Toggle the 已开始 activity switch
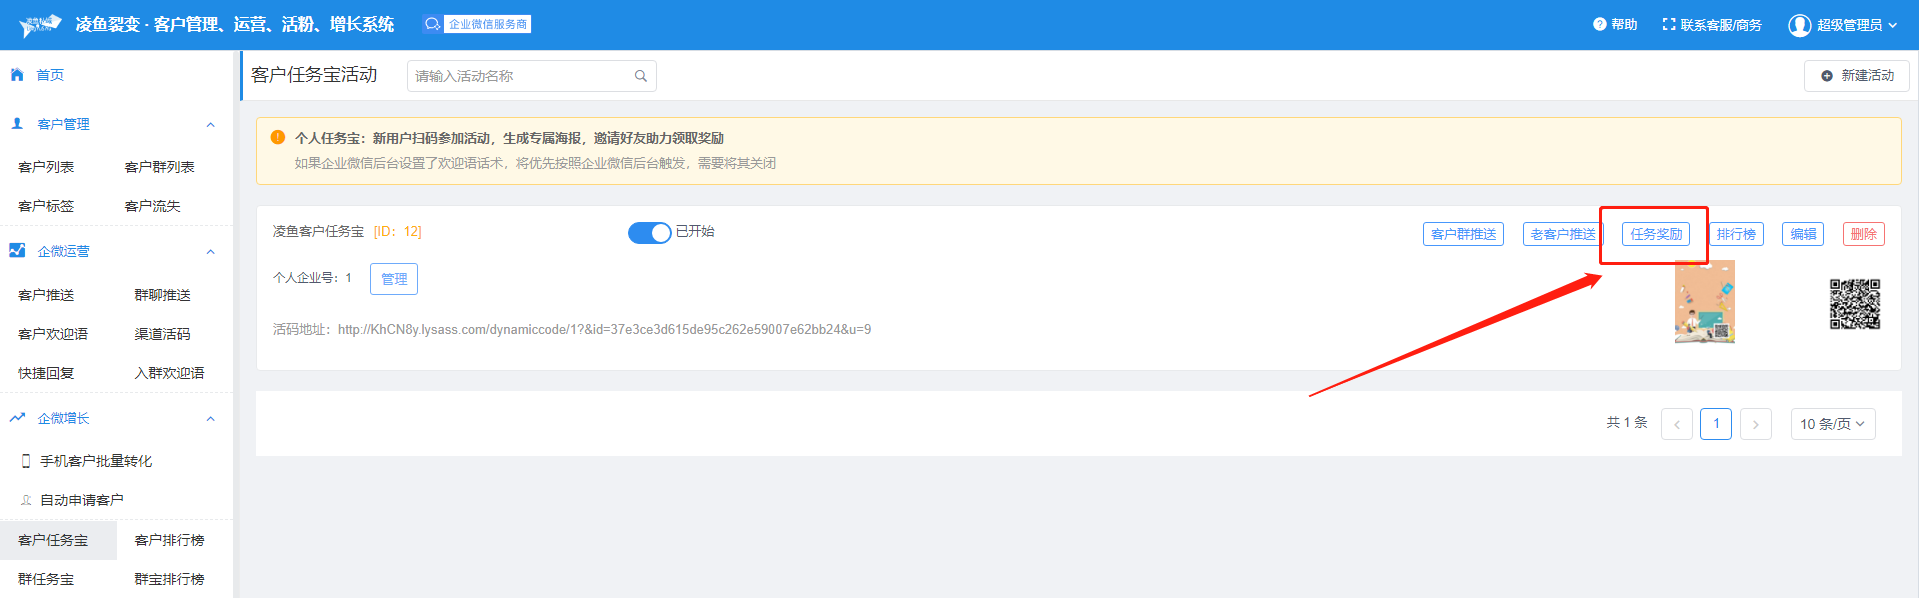 (x=649, y=232)
